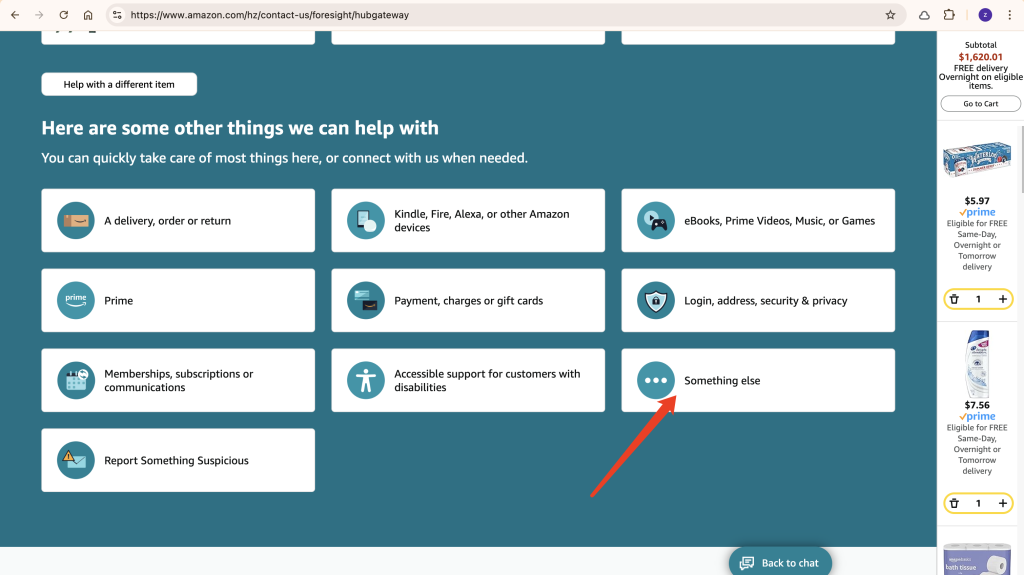
Task: Open Accessible support for customers with disabilities
Action: click(x=468, y=380)
